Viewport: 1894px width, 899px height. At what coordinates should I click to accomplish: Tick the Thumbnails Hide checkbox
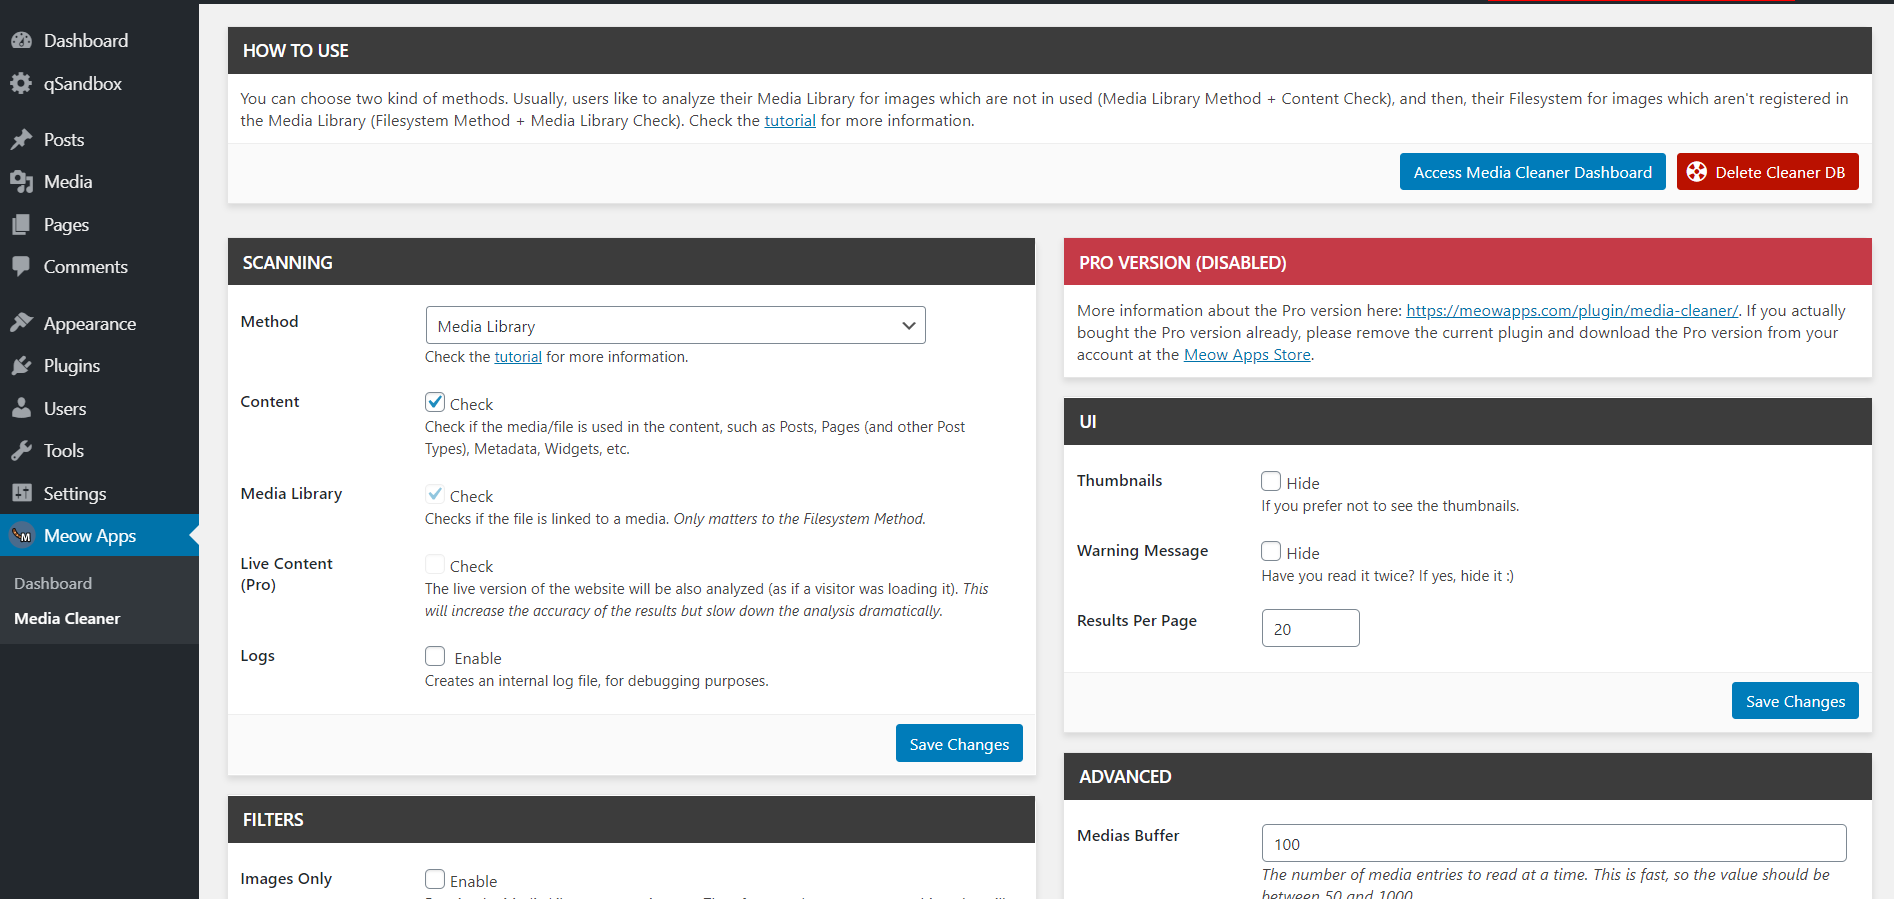coord(1271,481)
